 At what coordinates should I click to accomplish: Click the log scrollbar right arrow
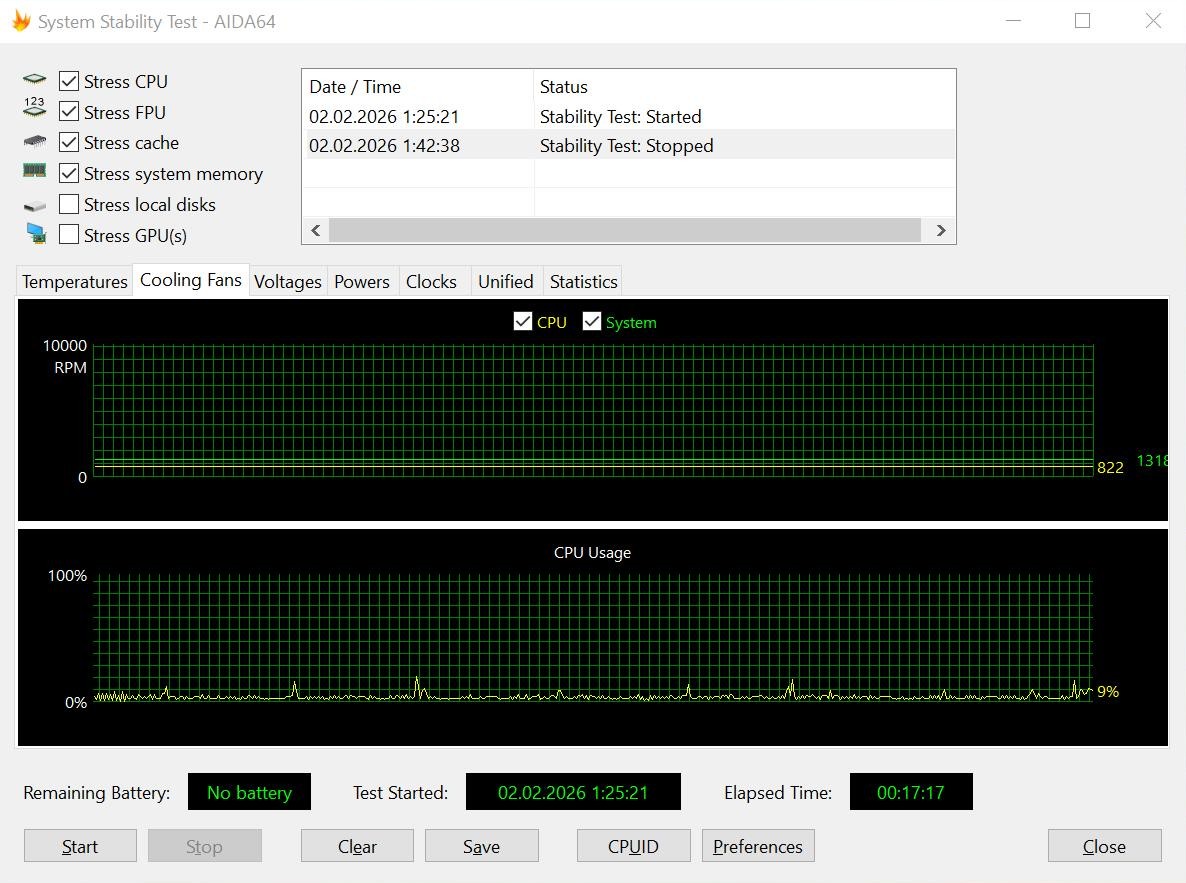941,231
